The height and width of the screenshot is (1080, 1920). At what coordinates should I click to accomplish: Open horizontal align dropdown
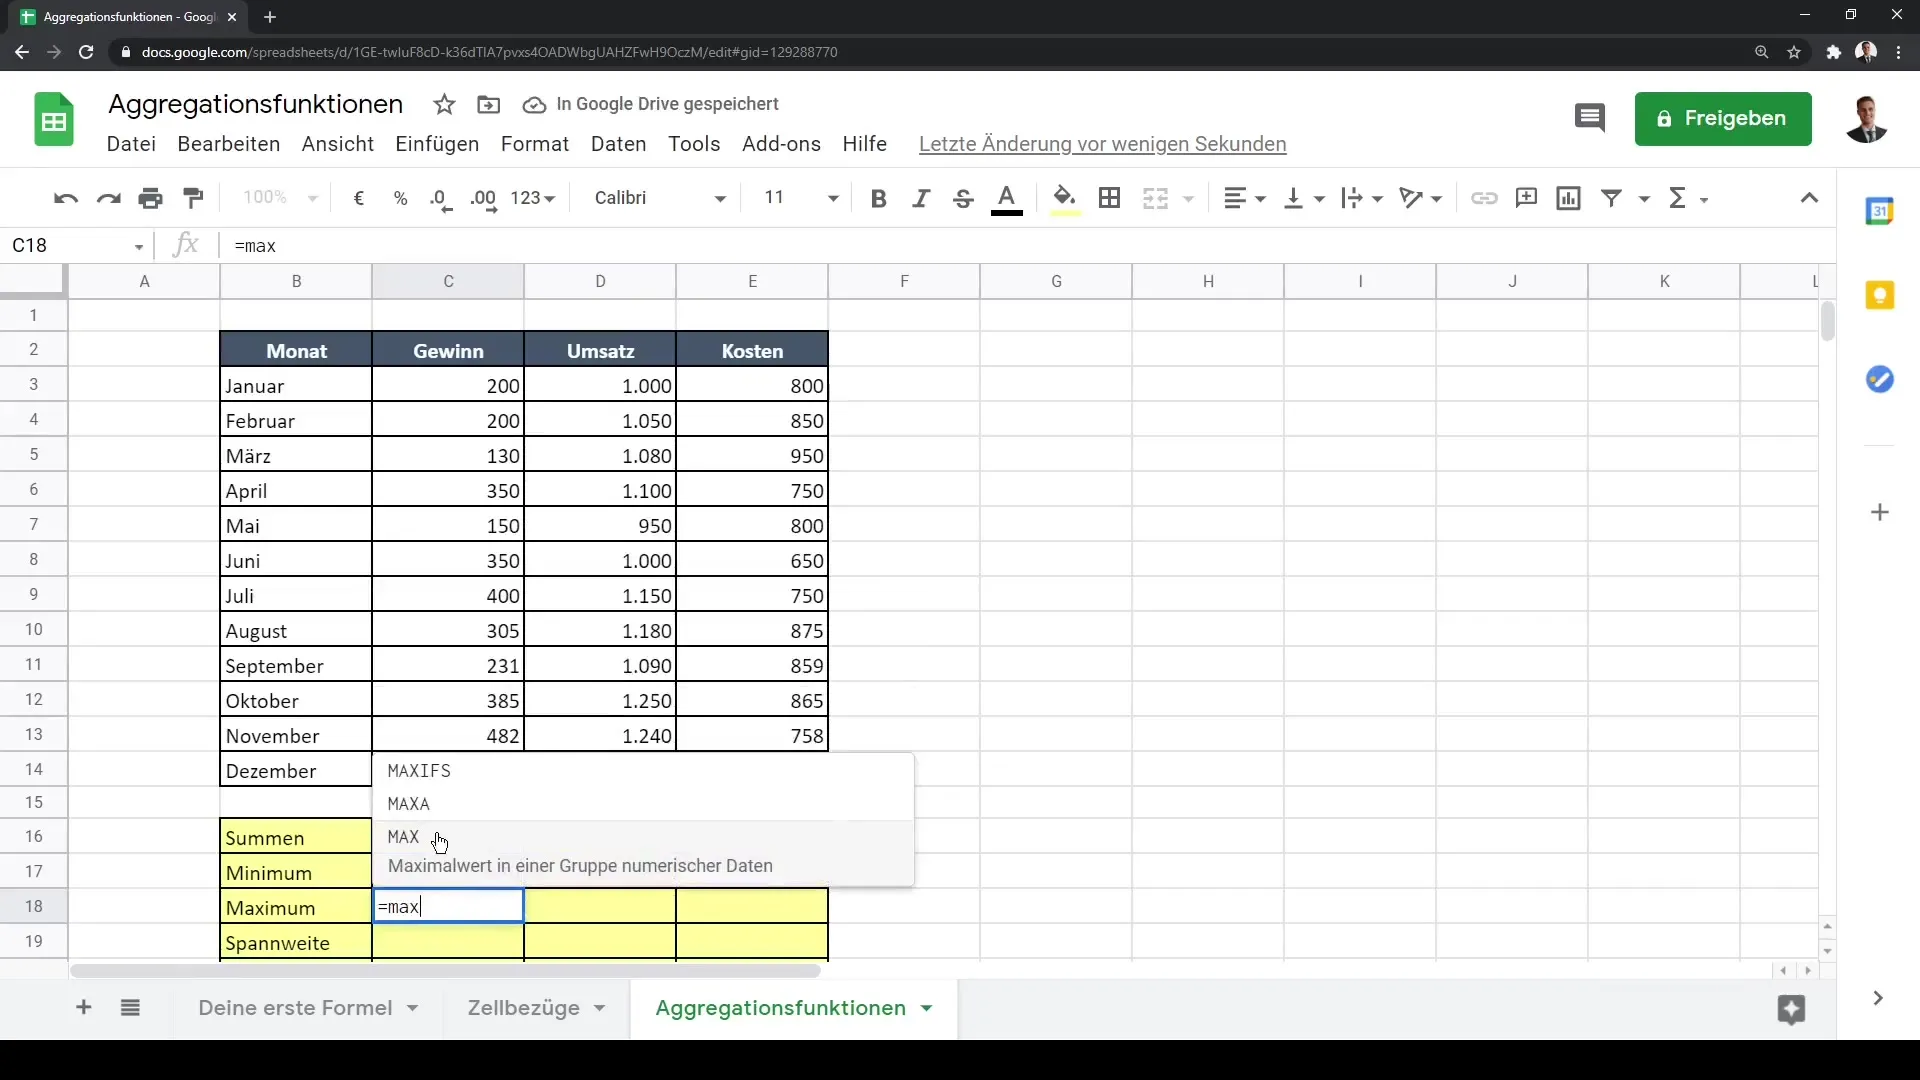point(1245,198)
